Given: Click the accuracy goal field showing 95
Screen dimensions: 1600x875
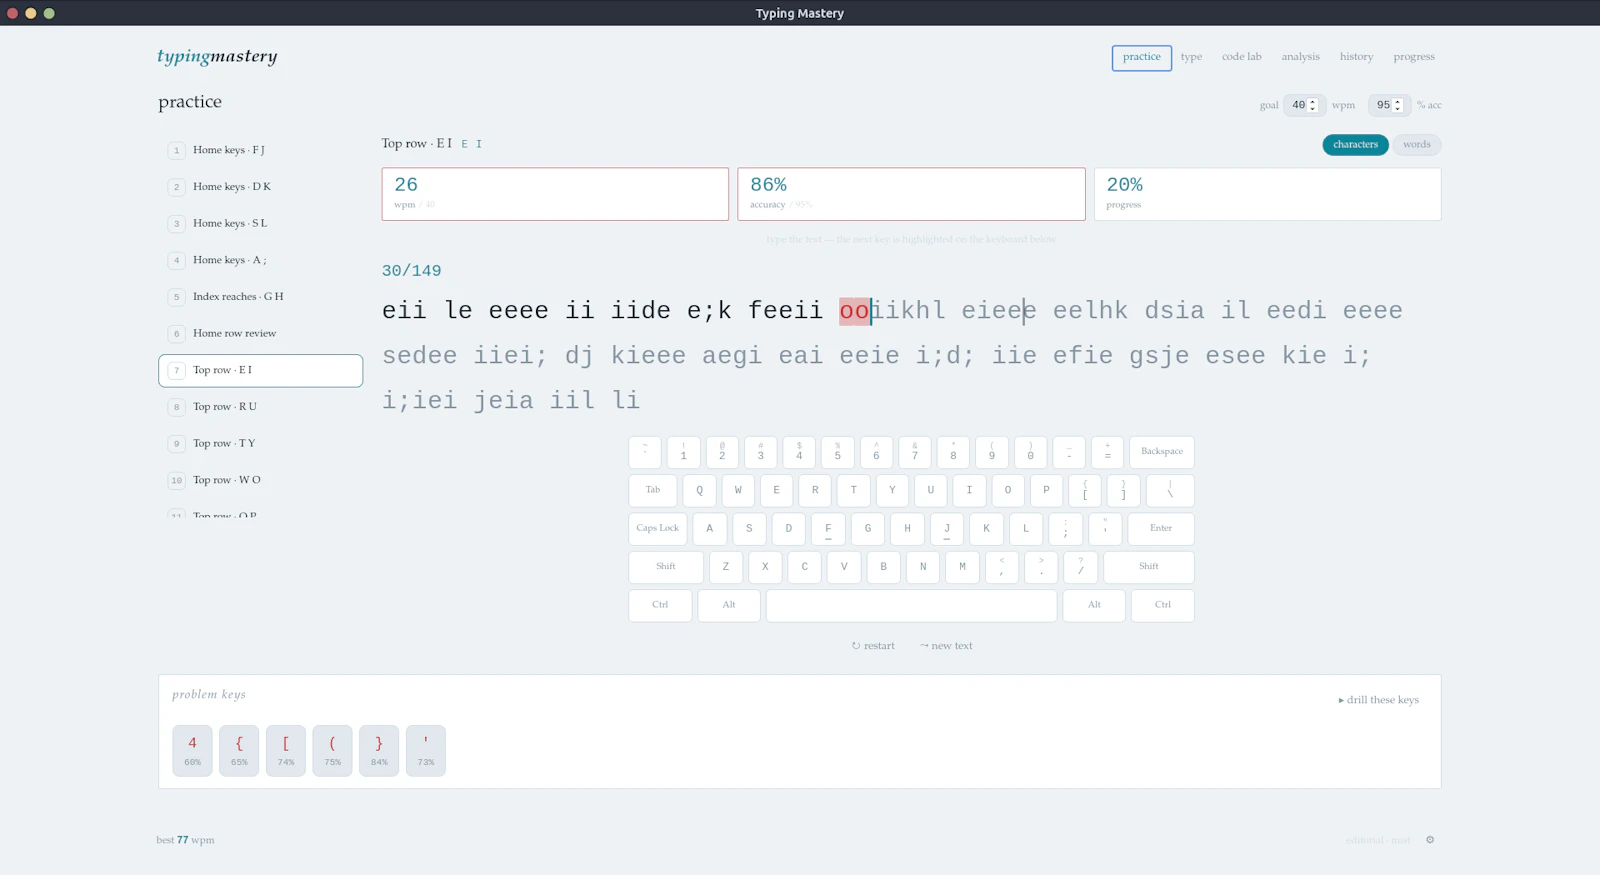Looking at the screenshot, I should click(x=1389, y=105).
